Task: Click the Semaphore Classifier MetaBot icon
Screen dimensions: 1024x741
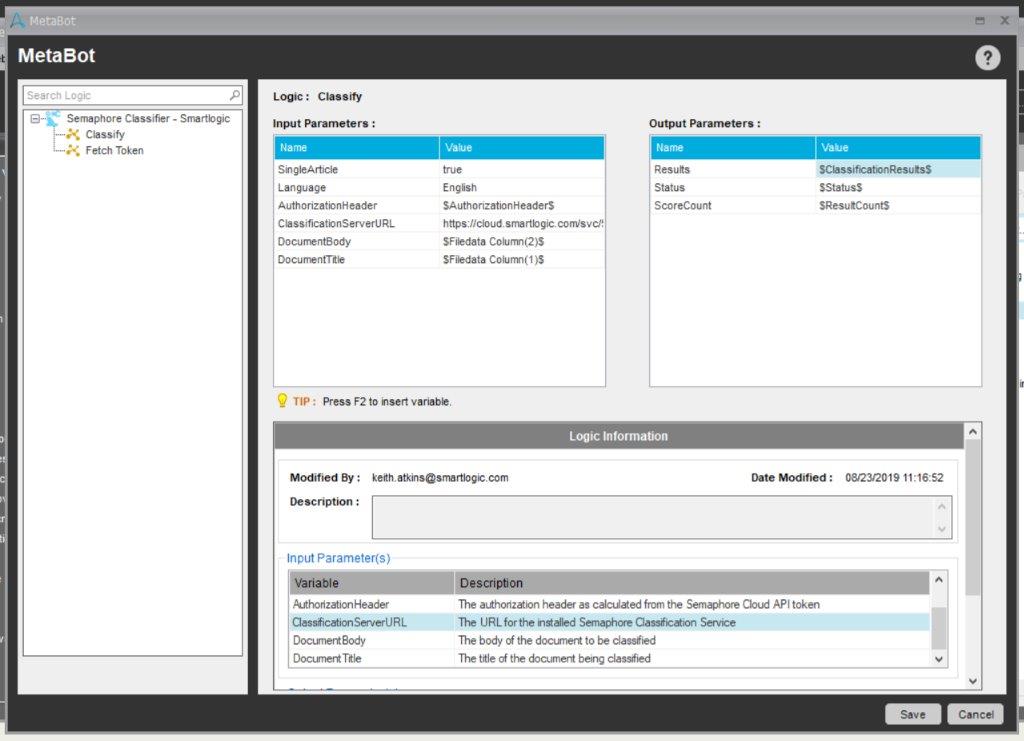Action: point(53,118)
